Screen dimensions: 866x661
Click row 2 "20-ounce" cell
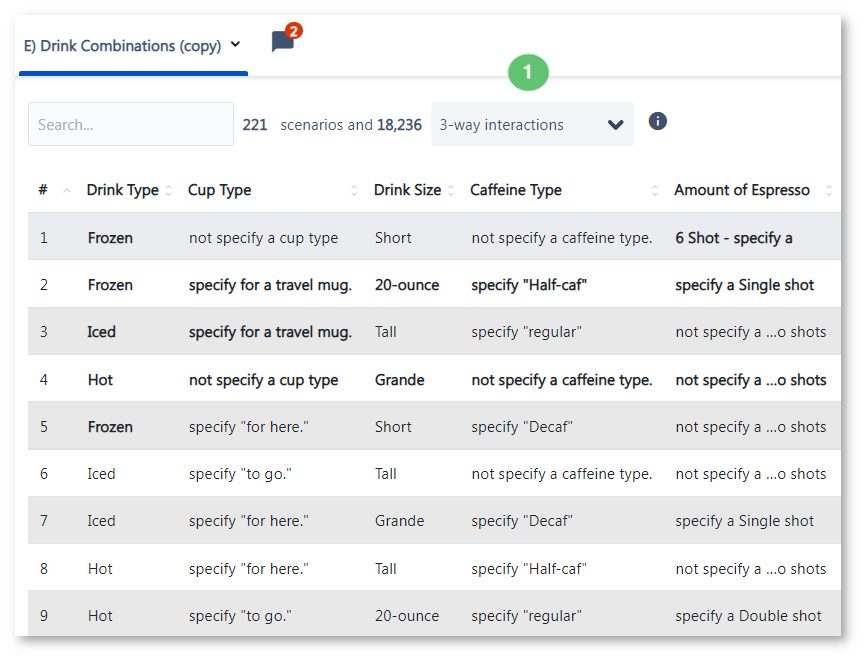pos(407,285)
